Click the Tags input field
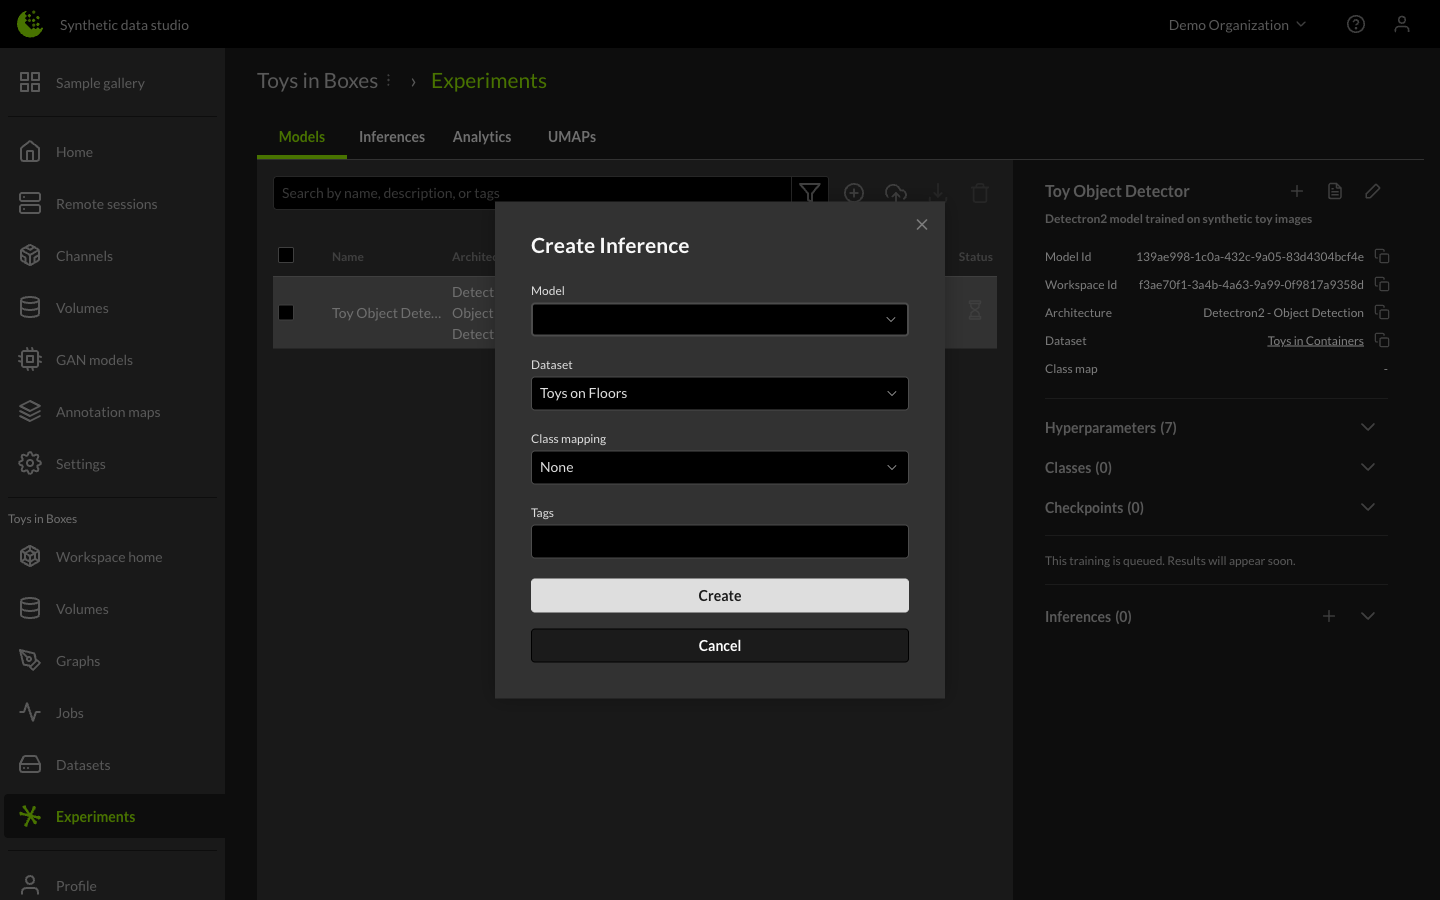Image resolution: width=1440 pixels, height=900 pixels. point(719,541)
